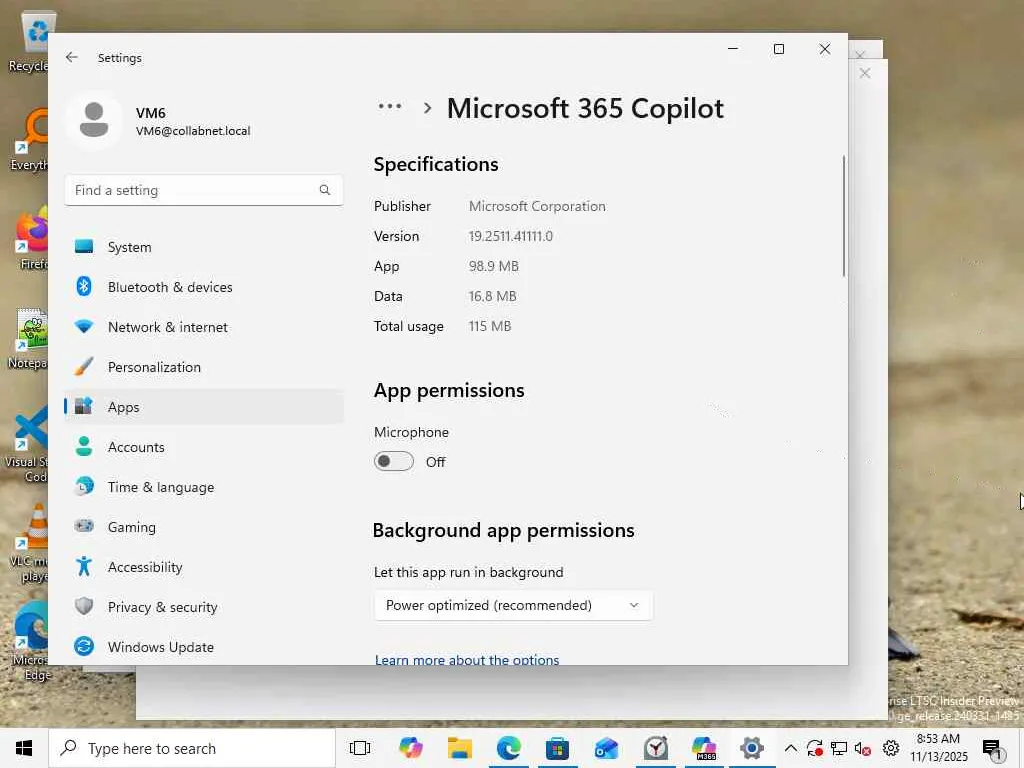Select the Apps category

[x=204, y=407]
